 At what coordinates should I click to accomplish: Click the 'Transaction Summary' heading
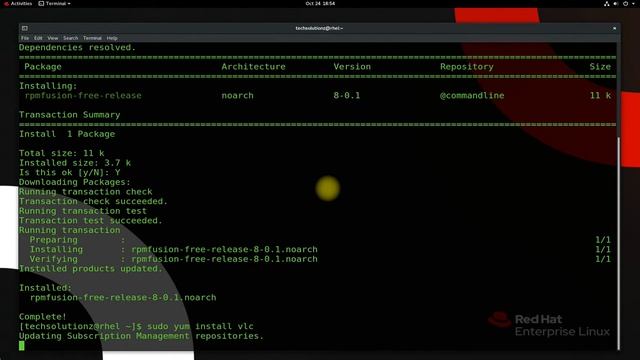[70, 115]
